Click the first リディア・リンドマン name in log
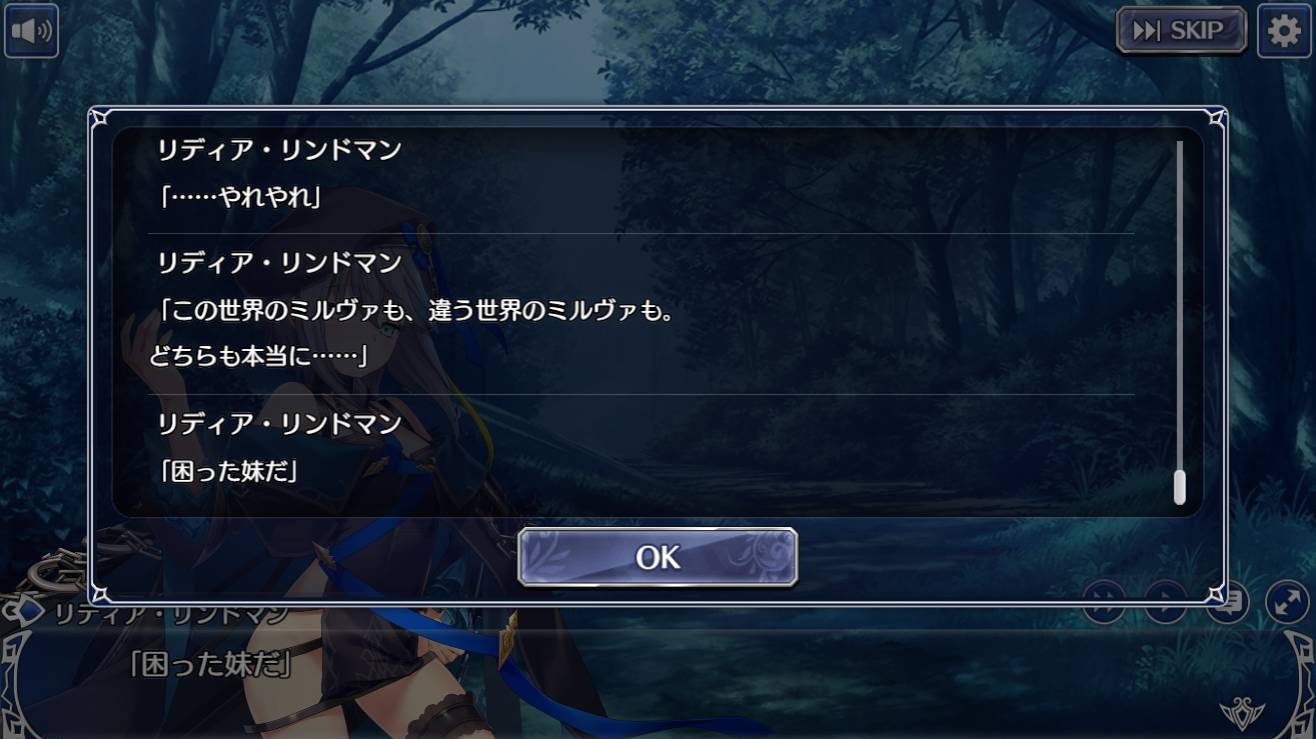 point(279,150)
